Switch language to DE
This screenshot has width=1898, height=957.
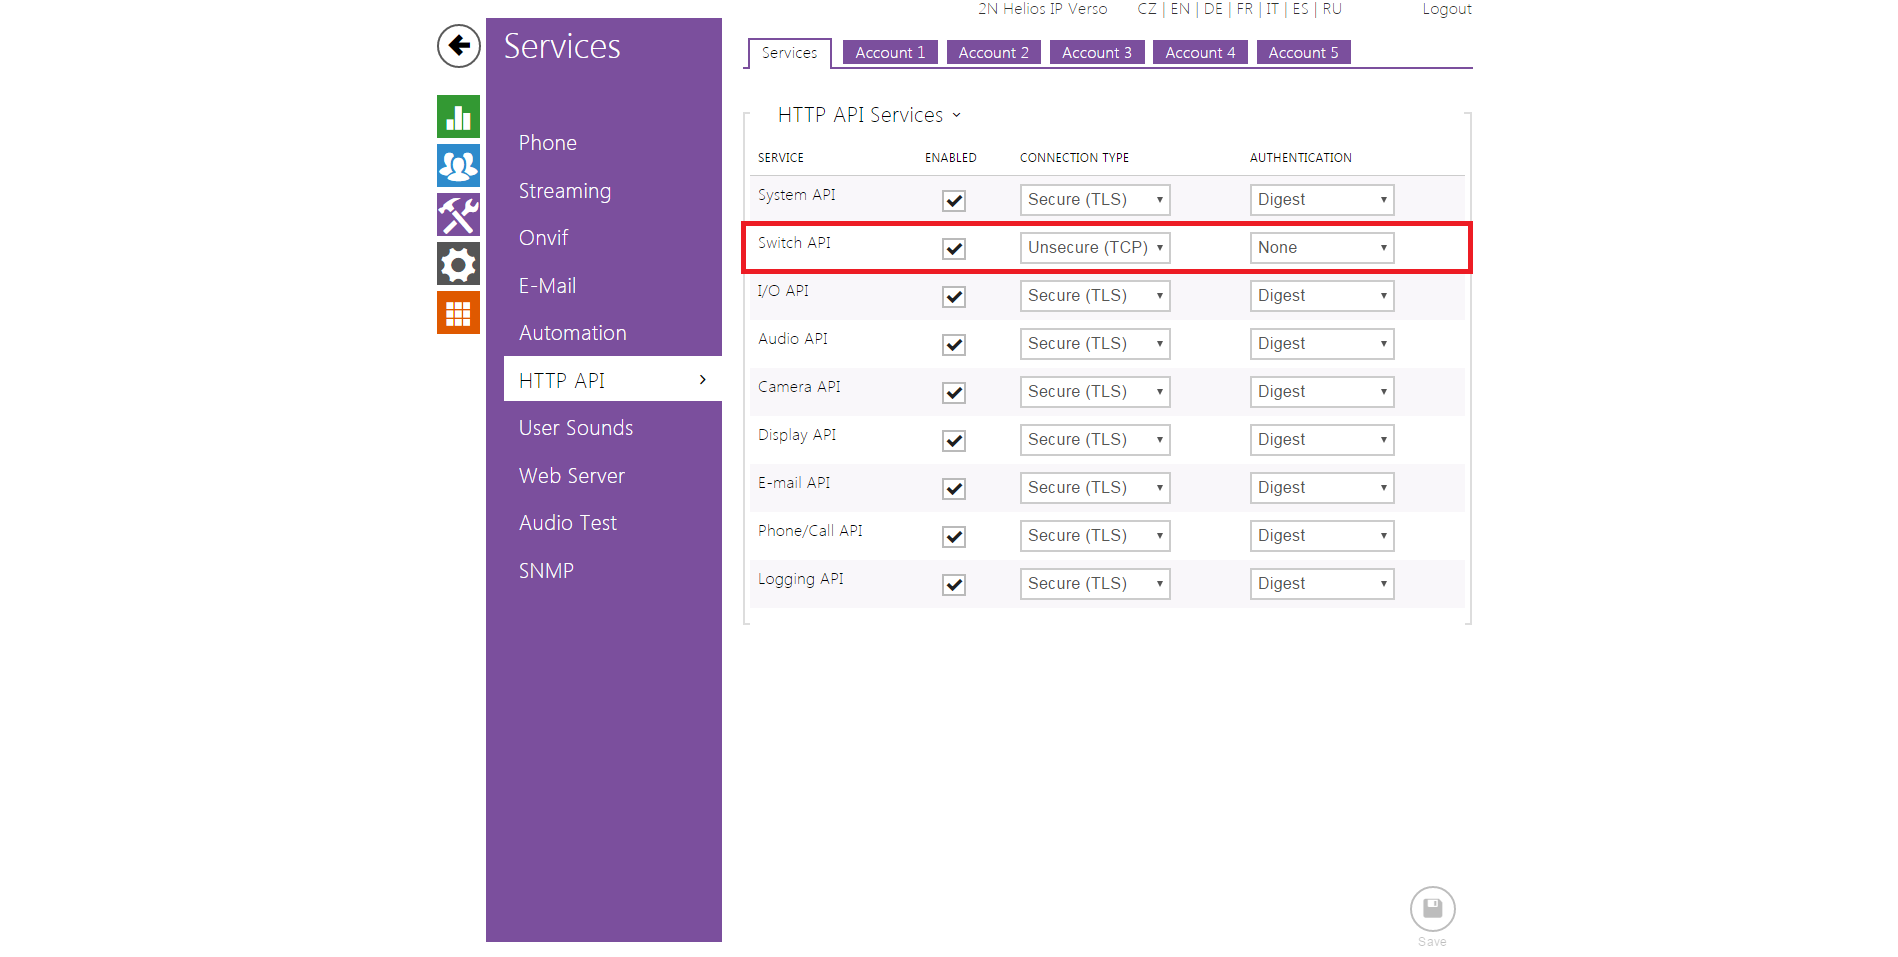click(x=1213, y=9)
